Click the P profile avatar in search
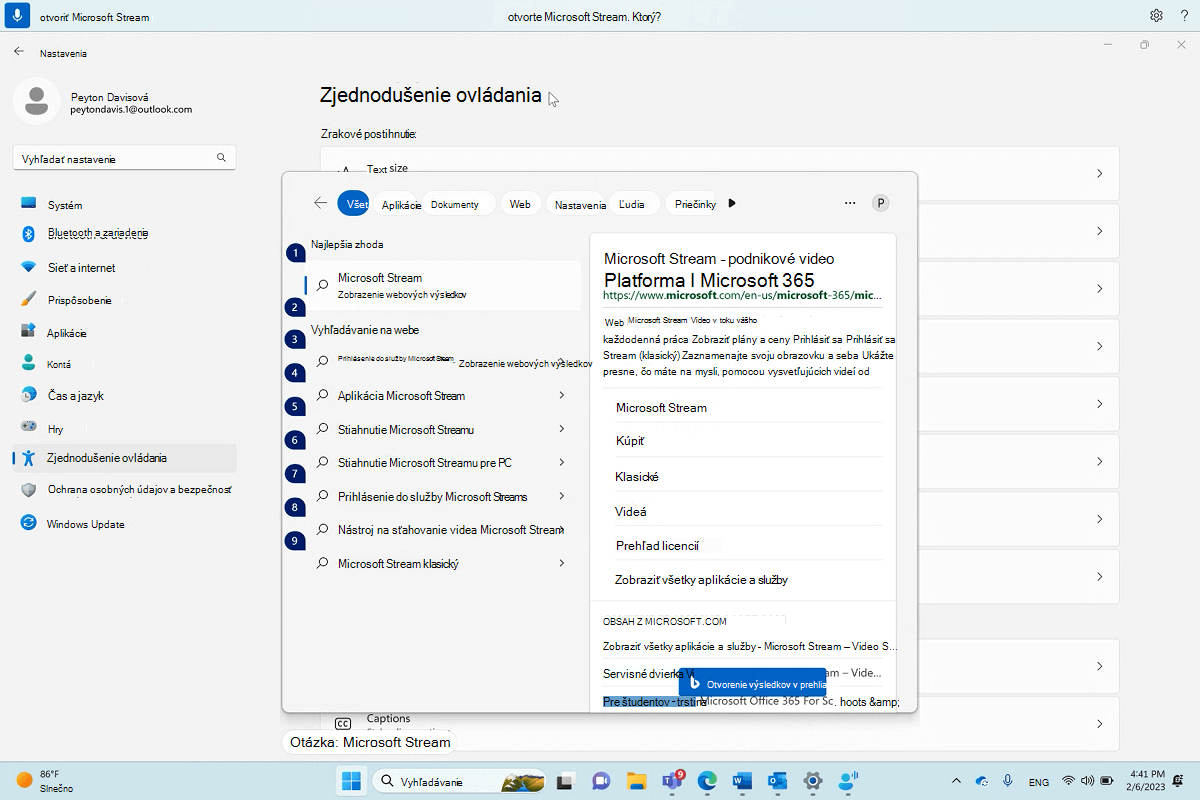 [881, 203]
